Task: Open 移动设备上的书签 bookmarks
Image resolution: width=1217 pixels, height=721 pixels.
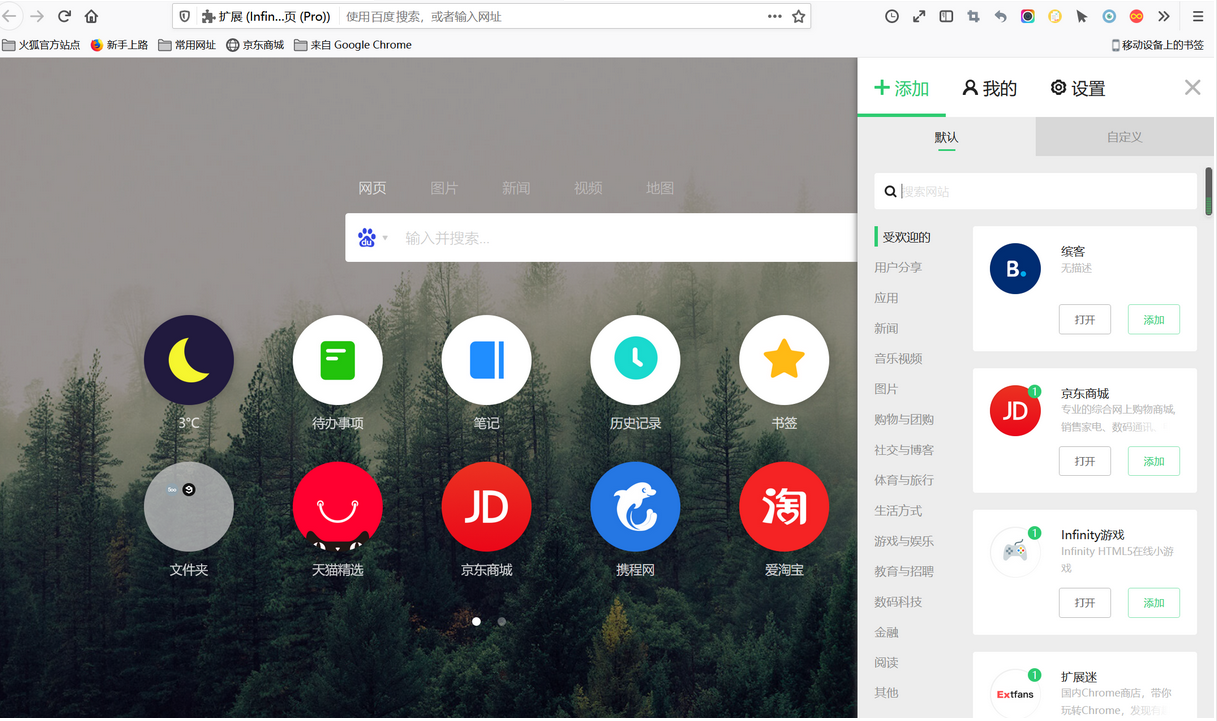Action: [1158, 45]
